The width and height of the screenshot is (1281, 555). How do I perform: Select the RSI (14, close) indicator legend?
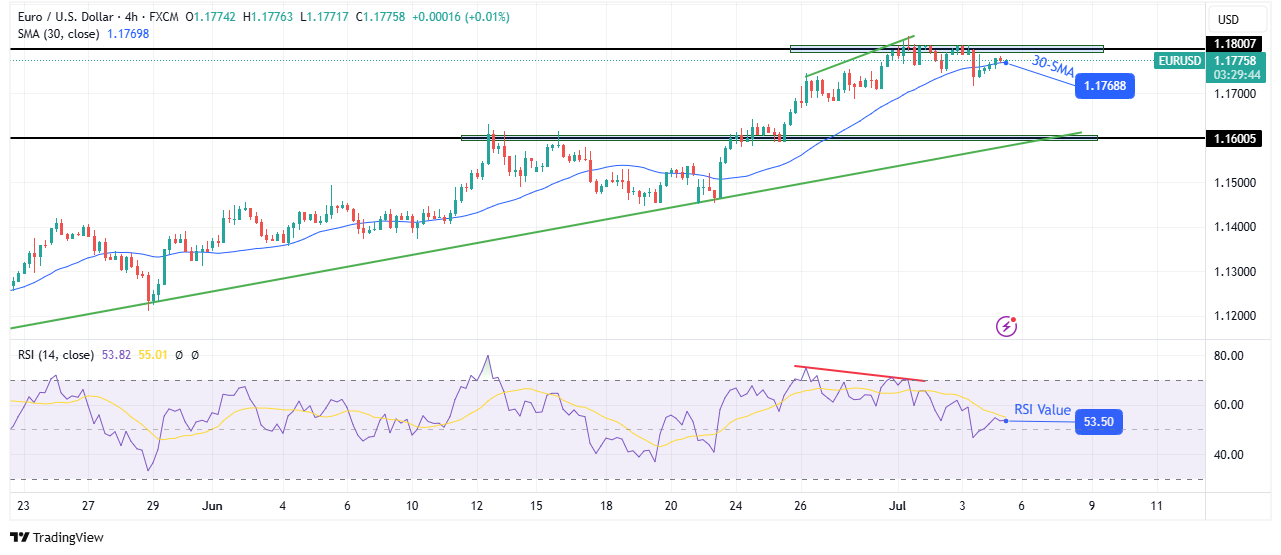pyautogui.click(x=55, y=355)
